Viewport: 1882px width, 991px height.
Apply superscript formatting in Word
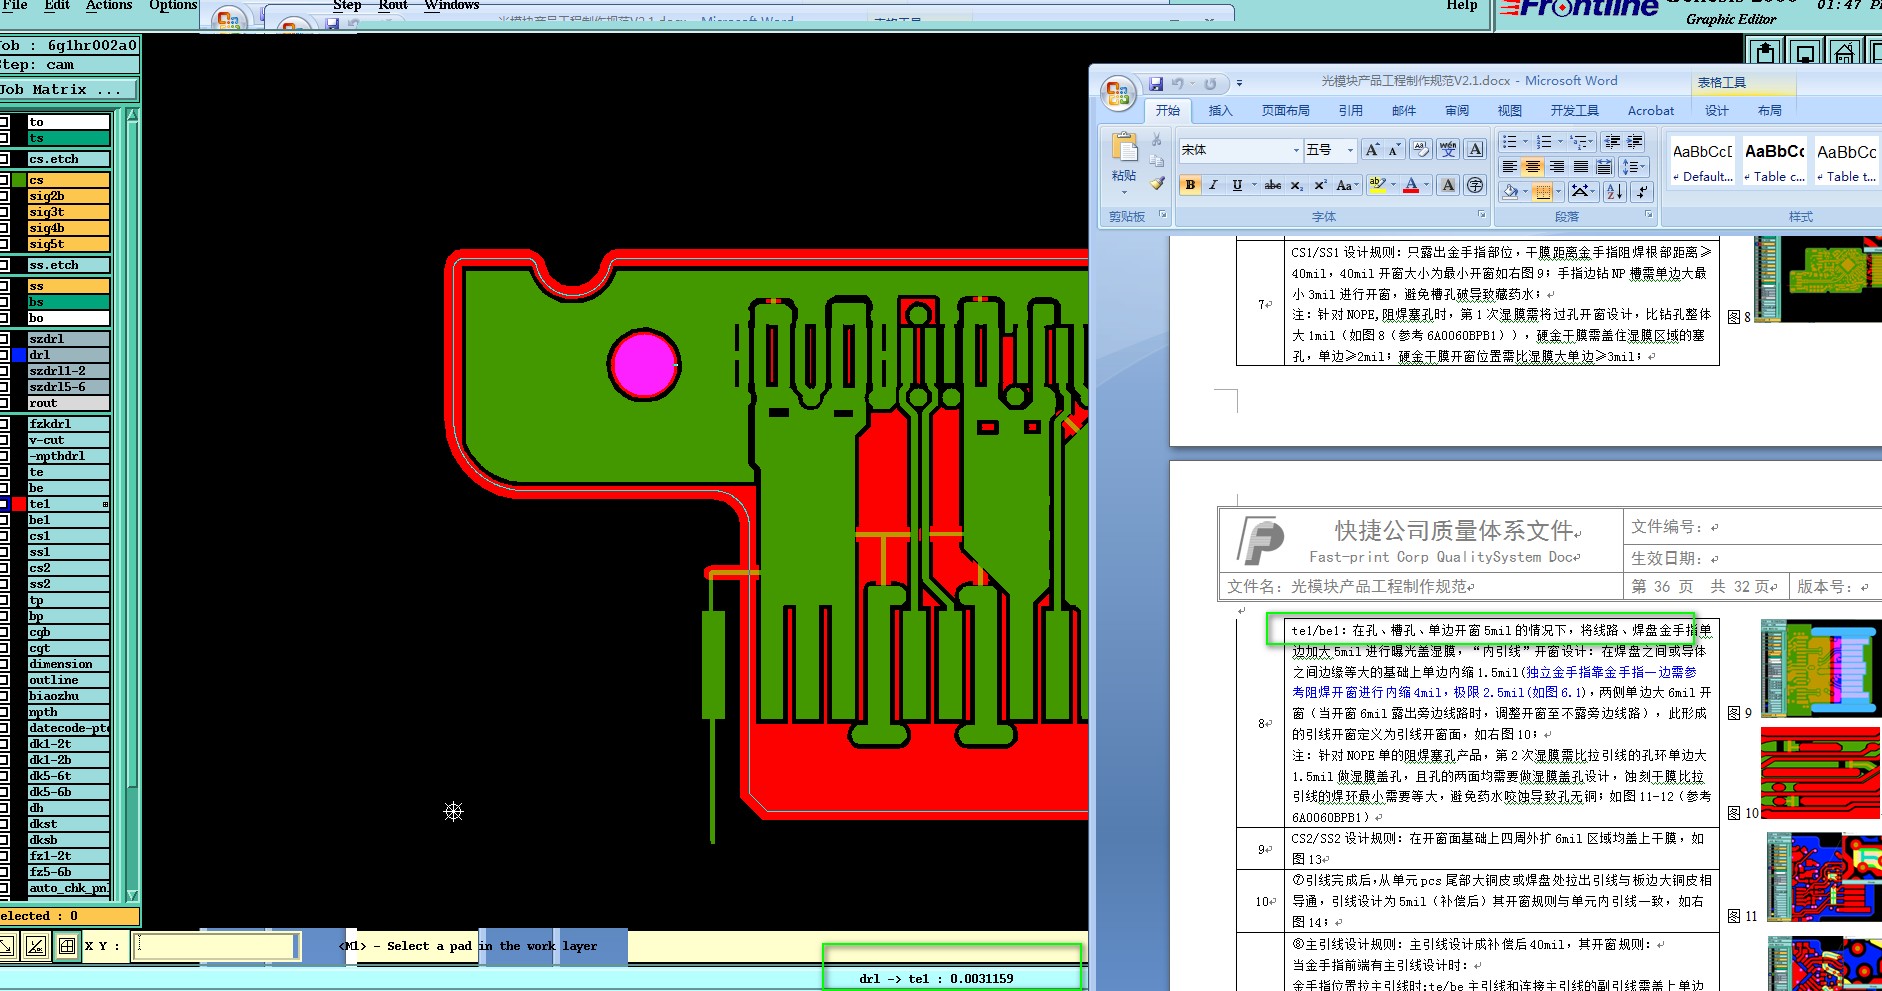coord(1320,185)
